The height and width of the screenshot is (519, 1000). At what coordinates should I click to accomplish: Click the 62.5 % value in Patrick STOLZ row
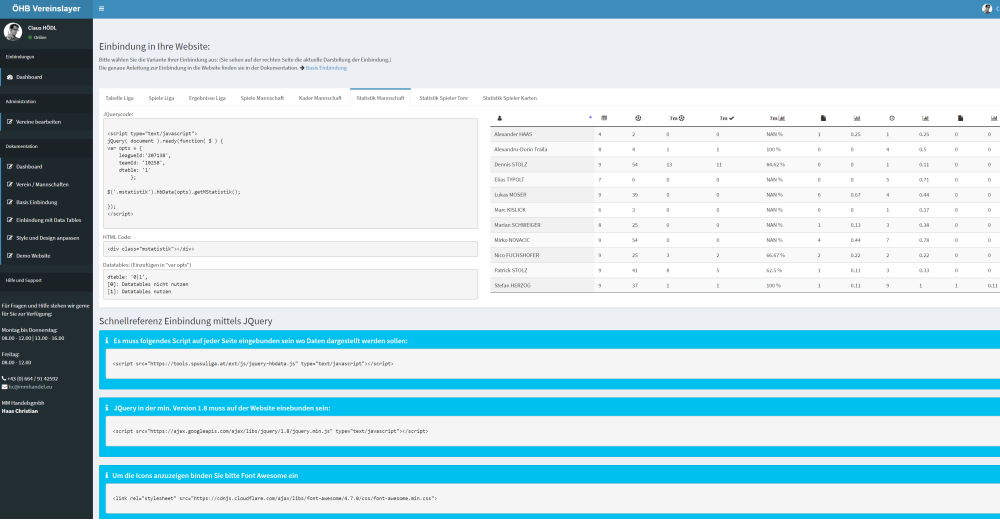pos(774,270)
